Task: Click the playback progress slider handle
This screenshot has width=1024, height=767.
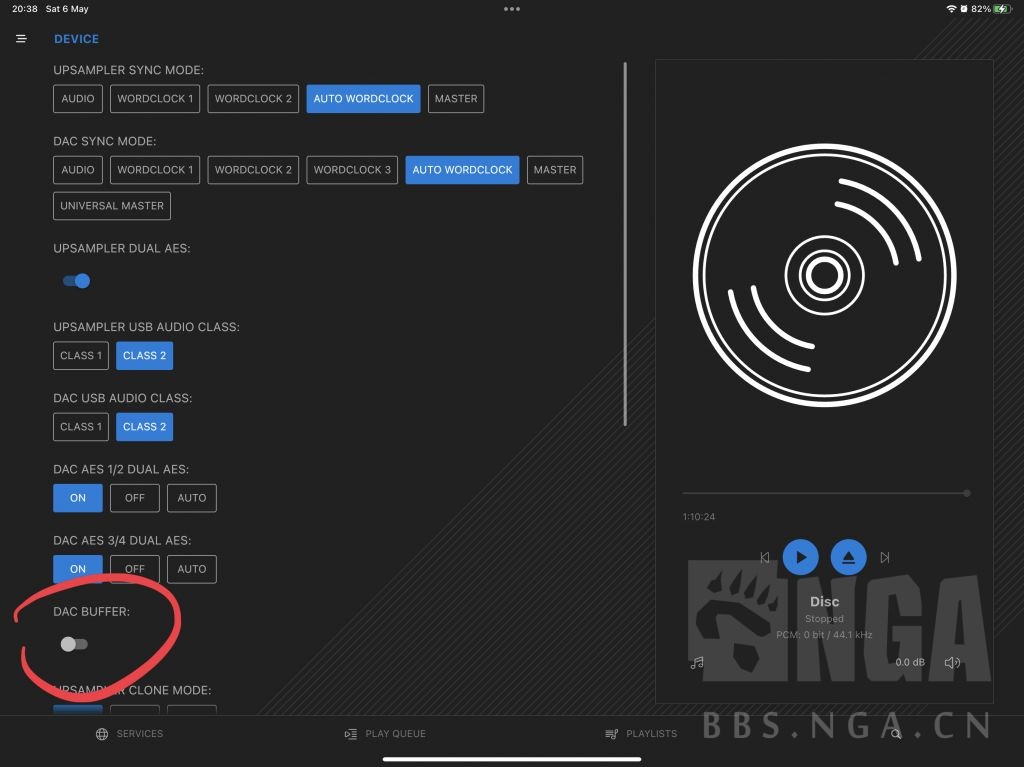Action: click(966, 493)
